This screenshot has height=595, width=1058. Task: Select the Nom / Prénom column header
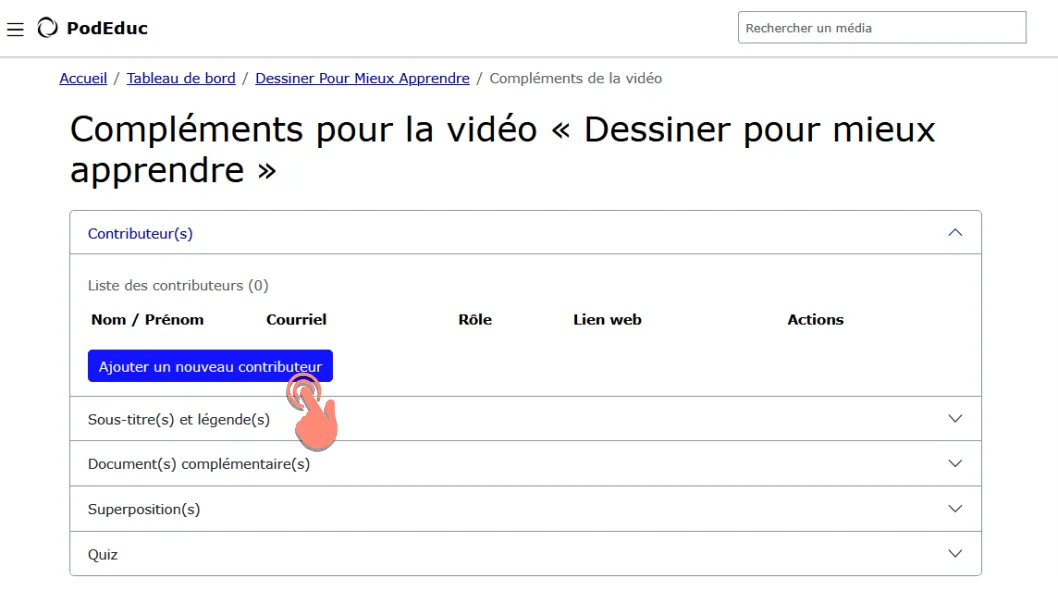pos(147,320)
